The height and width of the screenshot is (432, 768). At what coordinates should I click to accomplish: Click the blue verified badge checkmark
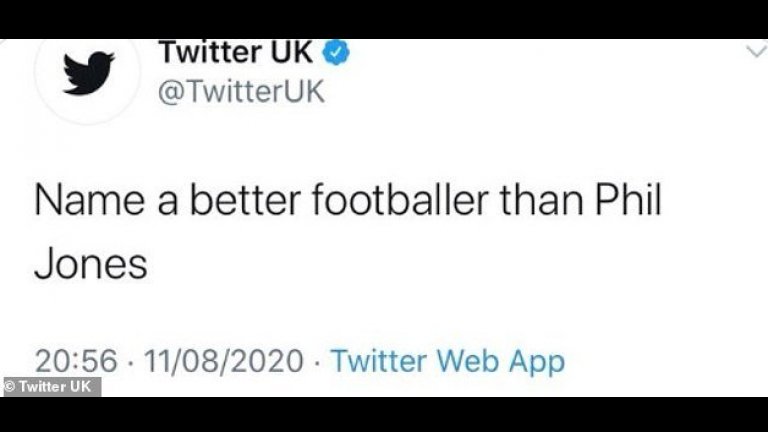[338, 52]
